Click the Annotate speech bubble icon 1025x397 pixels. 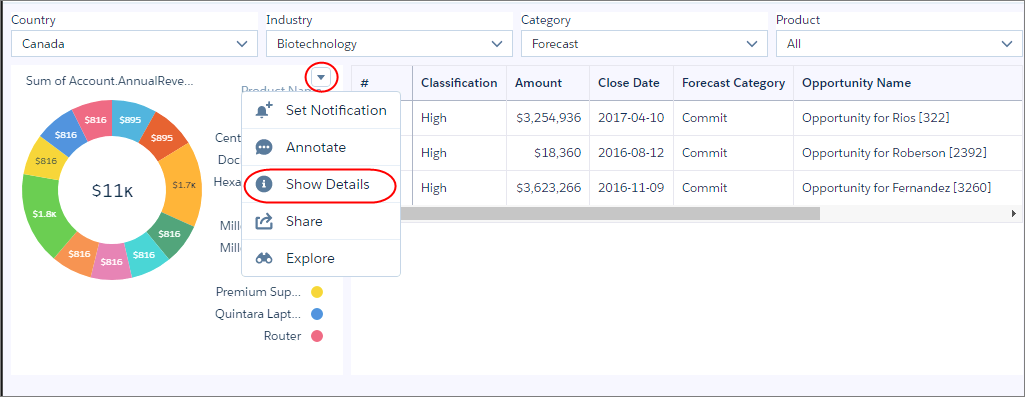263,148
